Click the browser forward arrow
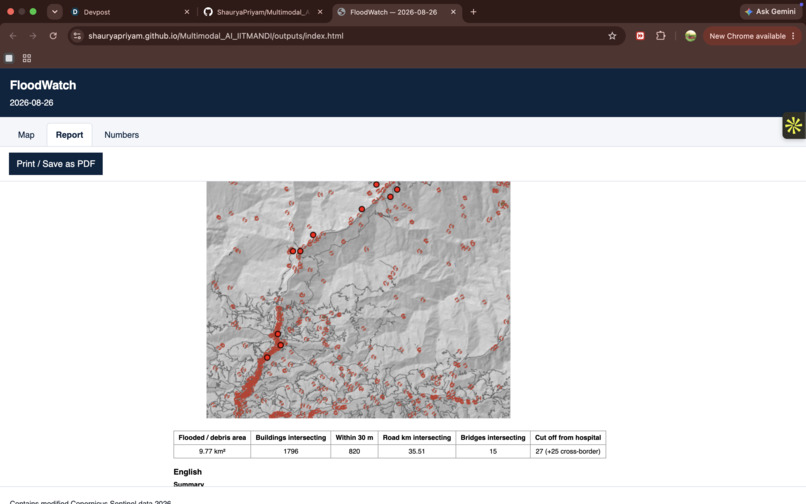The width and height of the screenshot is (806, 504). pyautogui.click(x=33, y=36)
